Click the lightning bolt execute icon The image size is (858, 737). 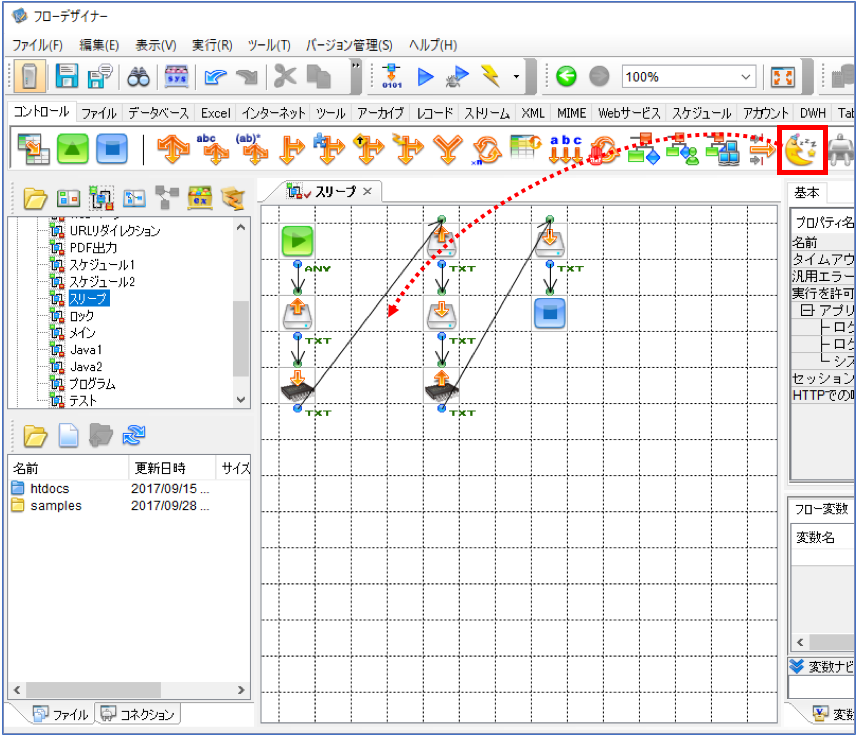tap(490, 76)
